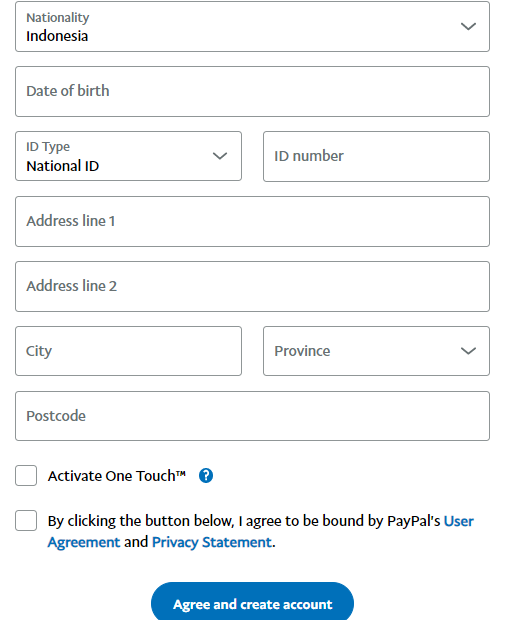Open the One Touch help question-mark icon
This screenshot has height=620, width=508.
pos(206,476)
